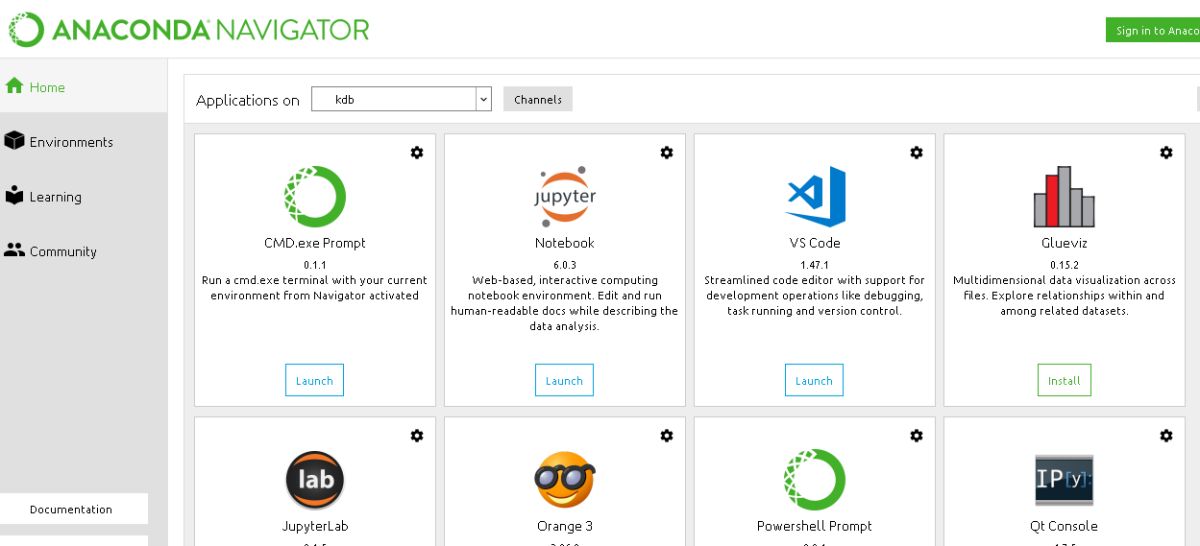Image resolution: width=1200 pixels, height=546 pixels.
Task: Click the Applications on label
Action: [x=248, y=100]
